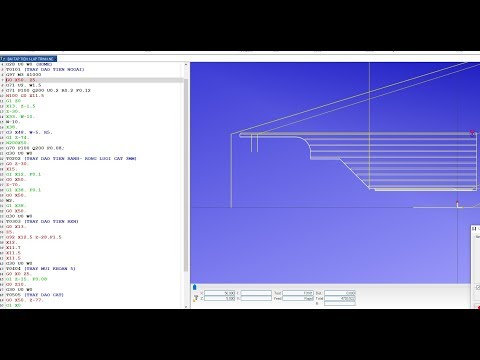The width and height of the screenshot is (480, 360).
Task: Click the X coordinate field
Action: [x=220, y=293]
